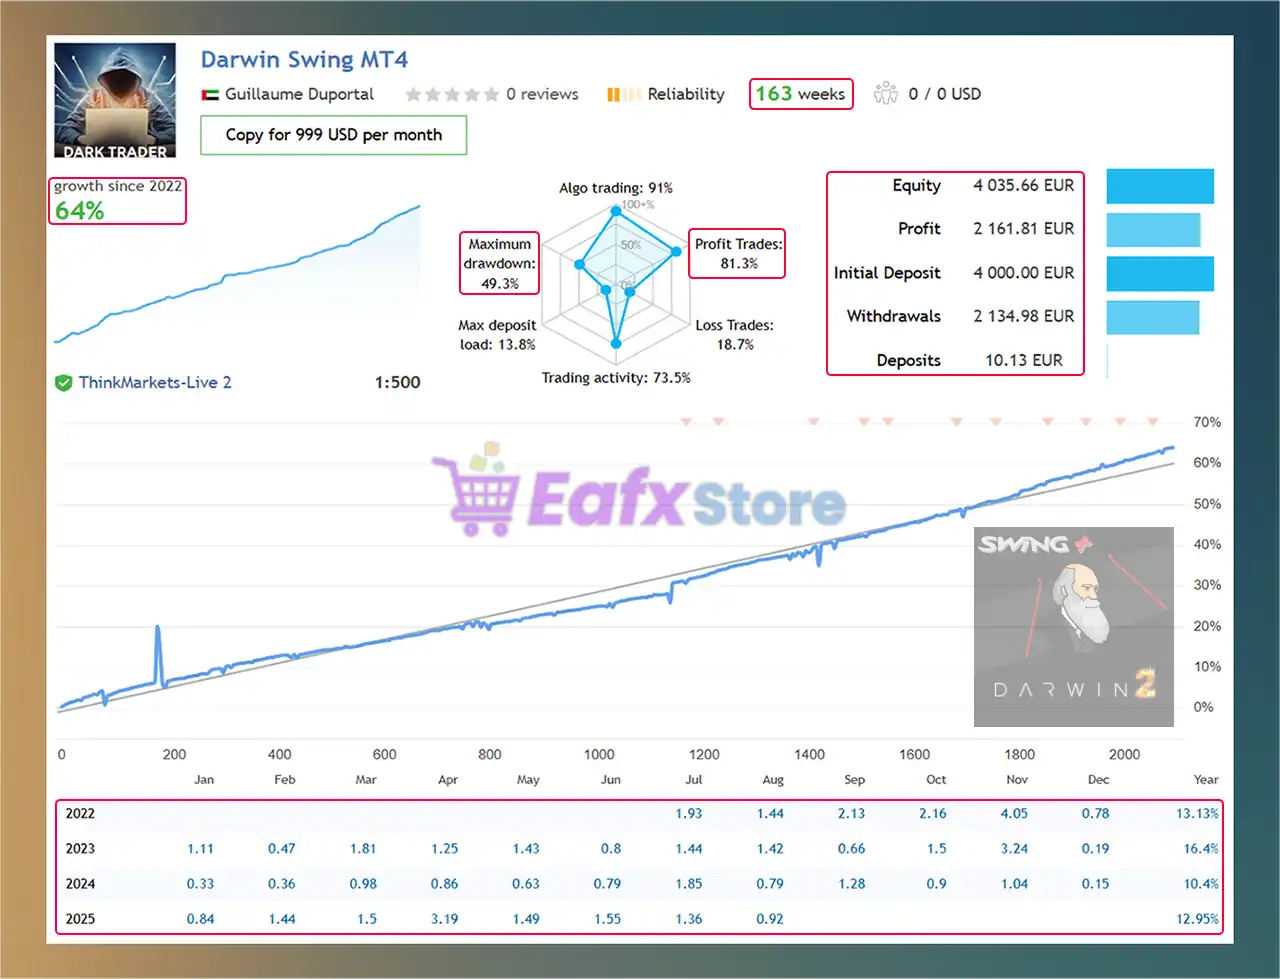Click the 163 weeks value

pos(800,94)
